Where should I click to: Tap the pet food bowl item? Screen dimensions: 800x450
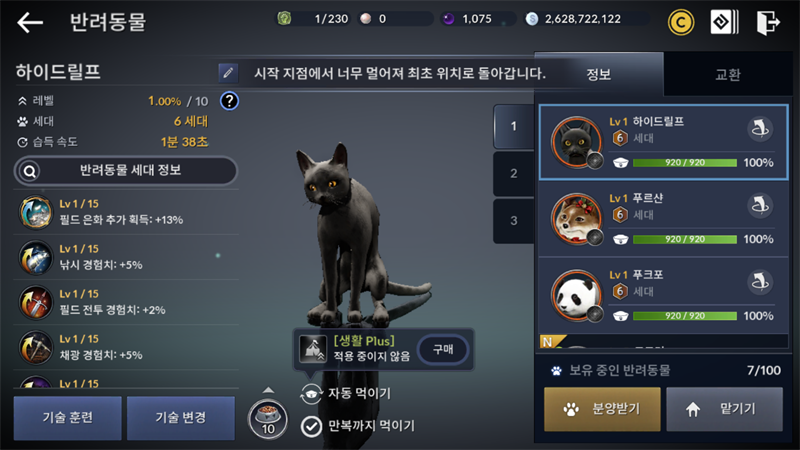(268, 419)
